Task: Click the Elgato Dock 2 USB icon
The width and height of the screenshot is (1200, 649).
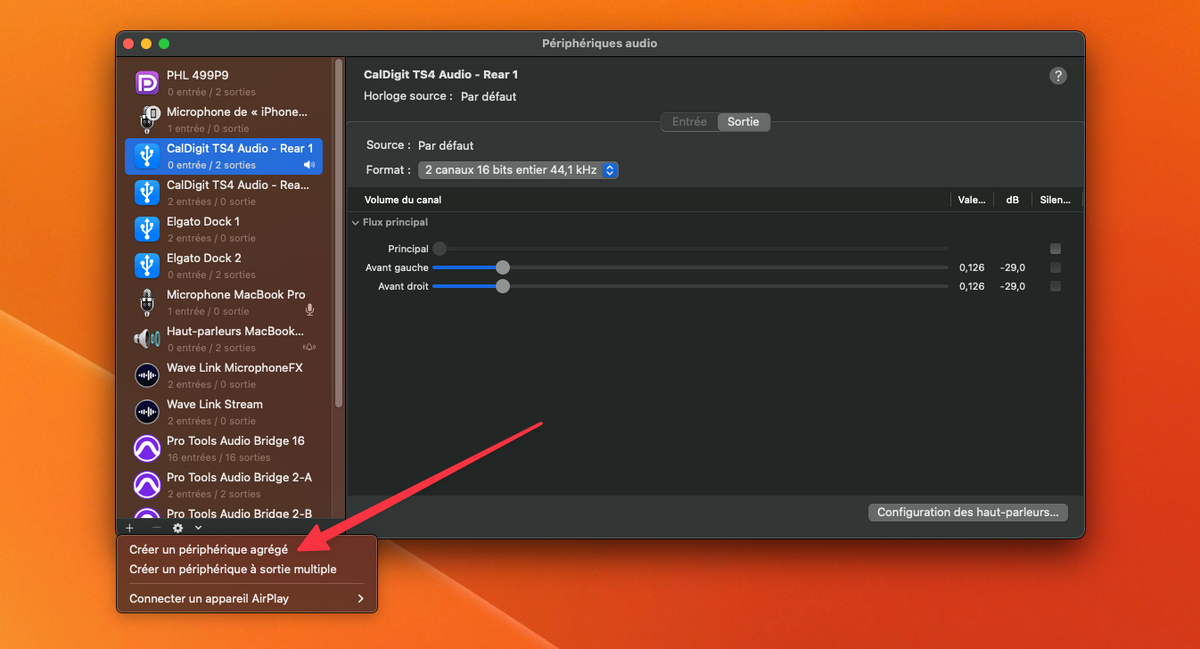Action: click(147, 265)
